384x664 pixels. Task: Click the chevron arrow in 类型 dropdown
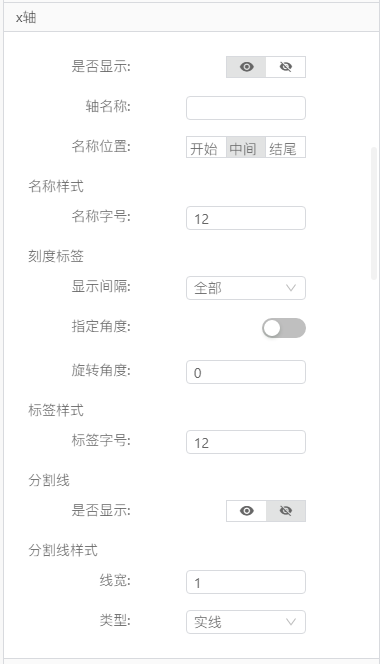(x=290, y=622)
